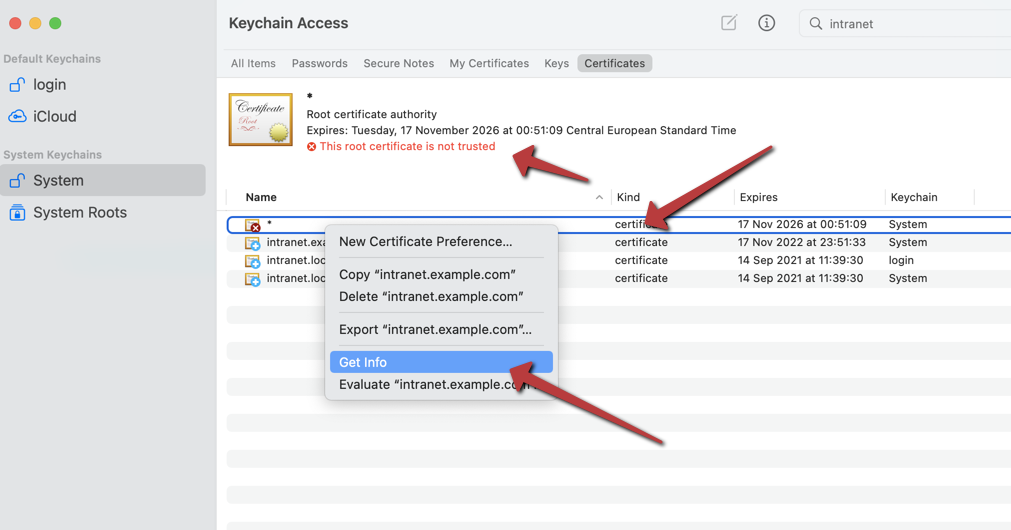Sort the list by the Keychain column header

pos(914,197)
